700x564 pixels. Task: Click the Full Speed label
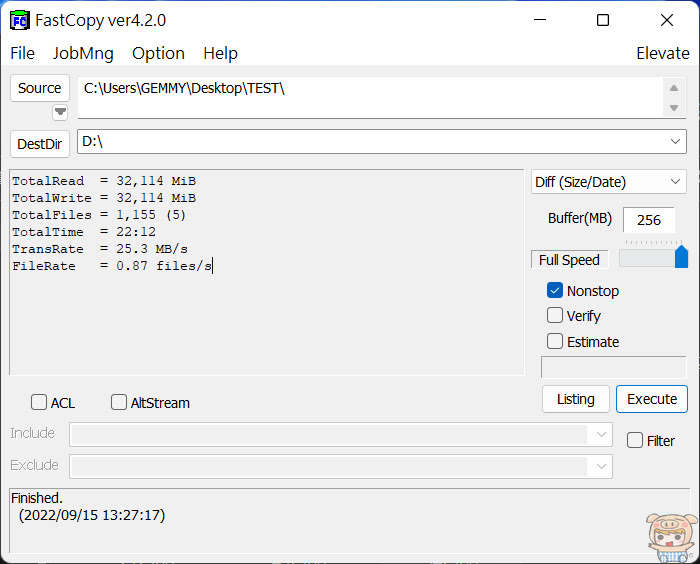click(x=569, y=259)
